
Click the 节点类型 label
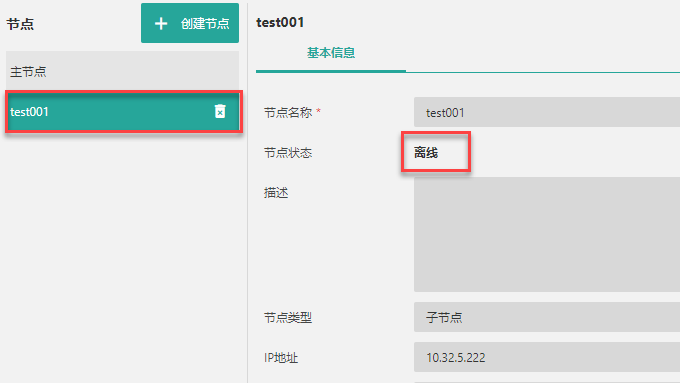pos(288,318)
